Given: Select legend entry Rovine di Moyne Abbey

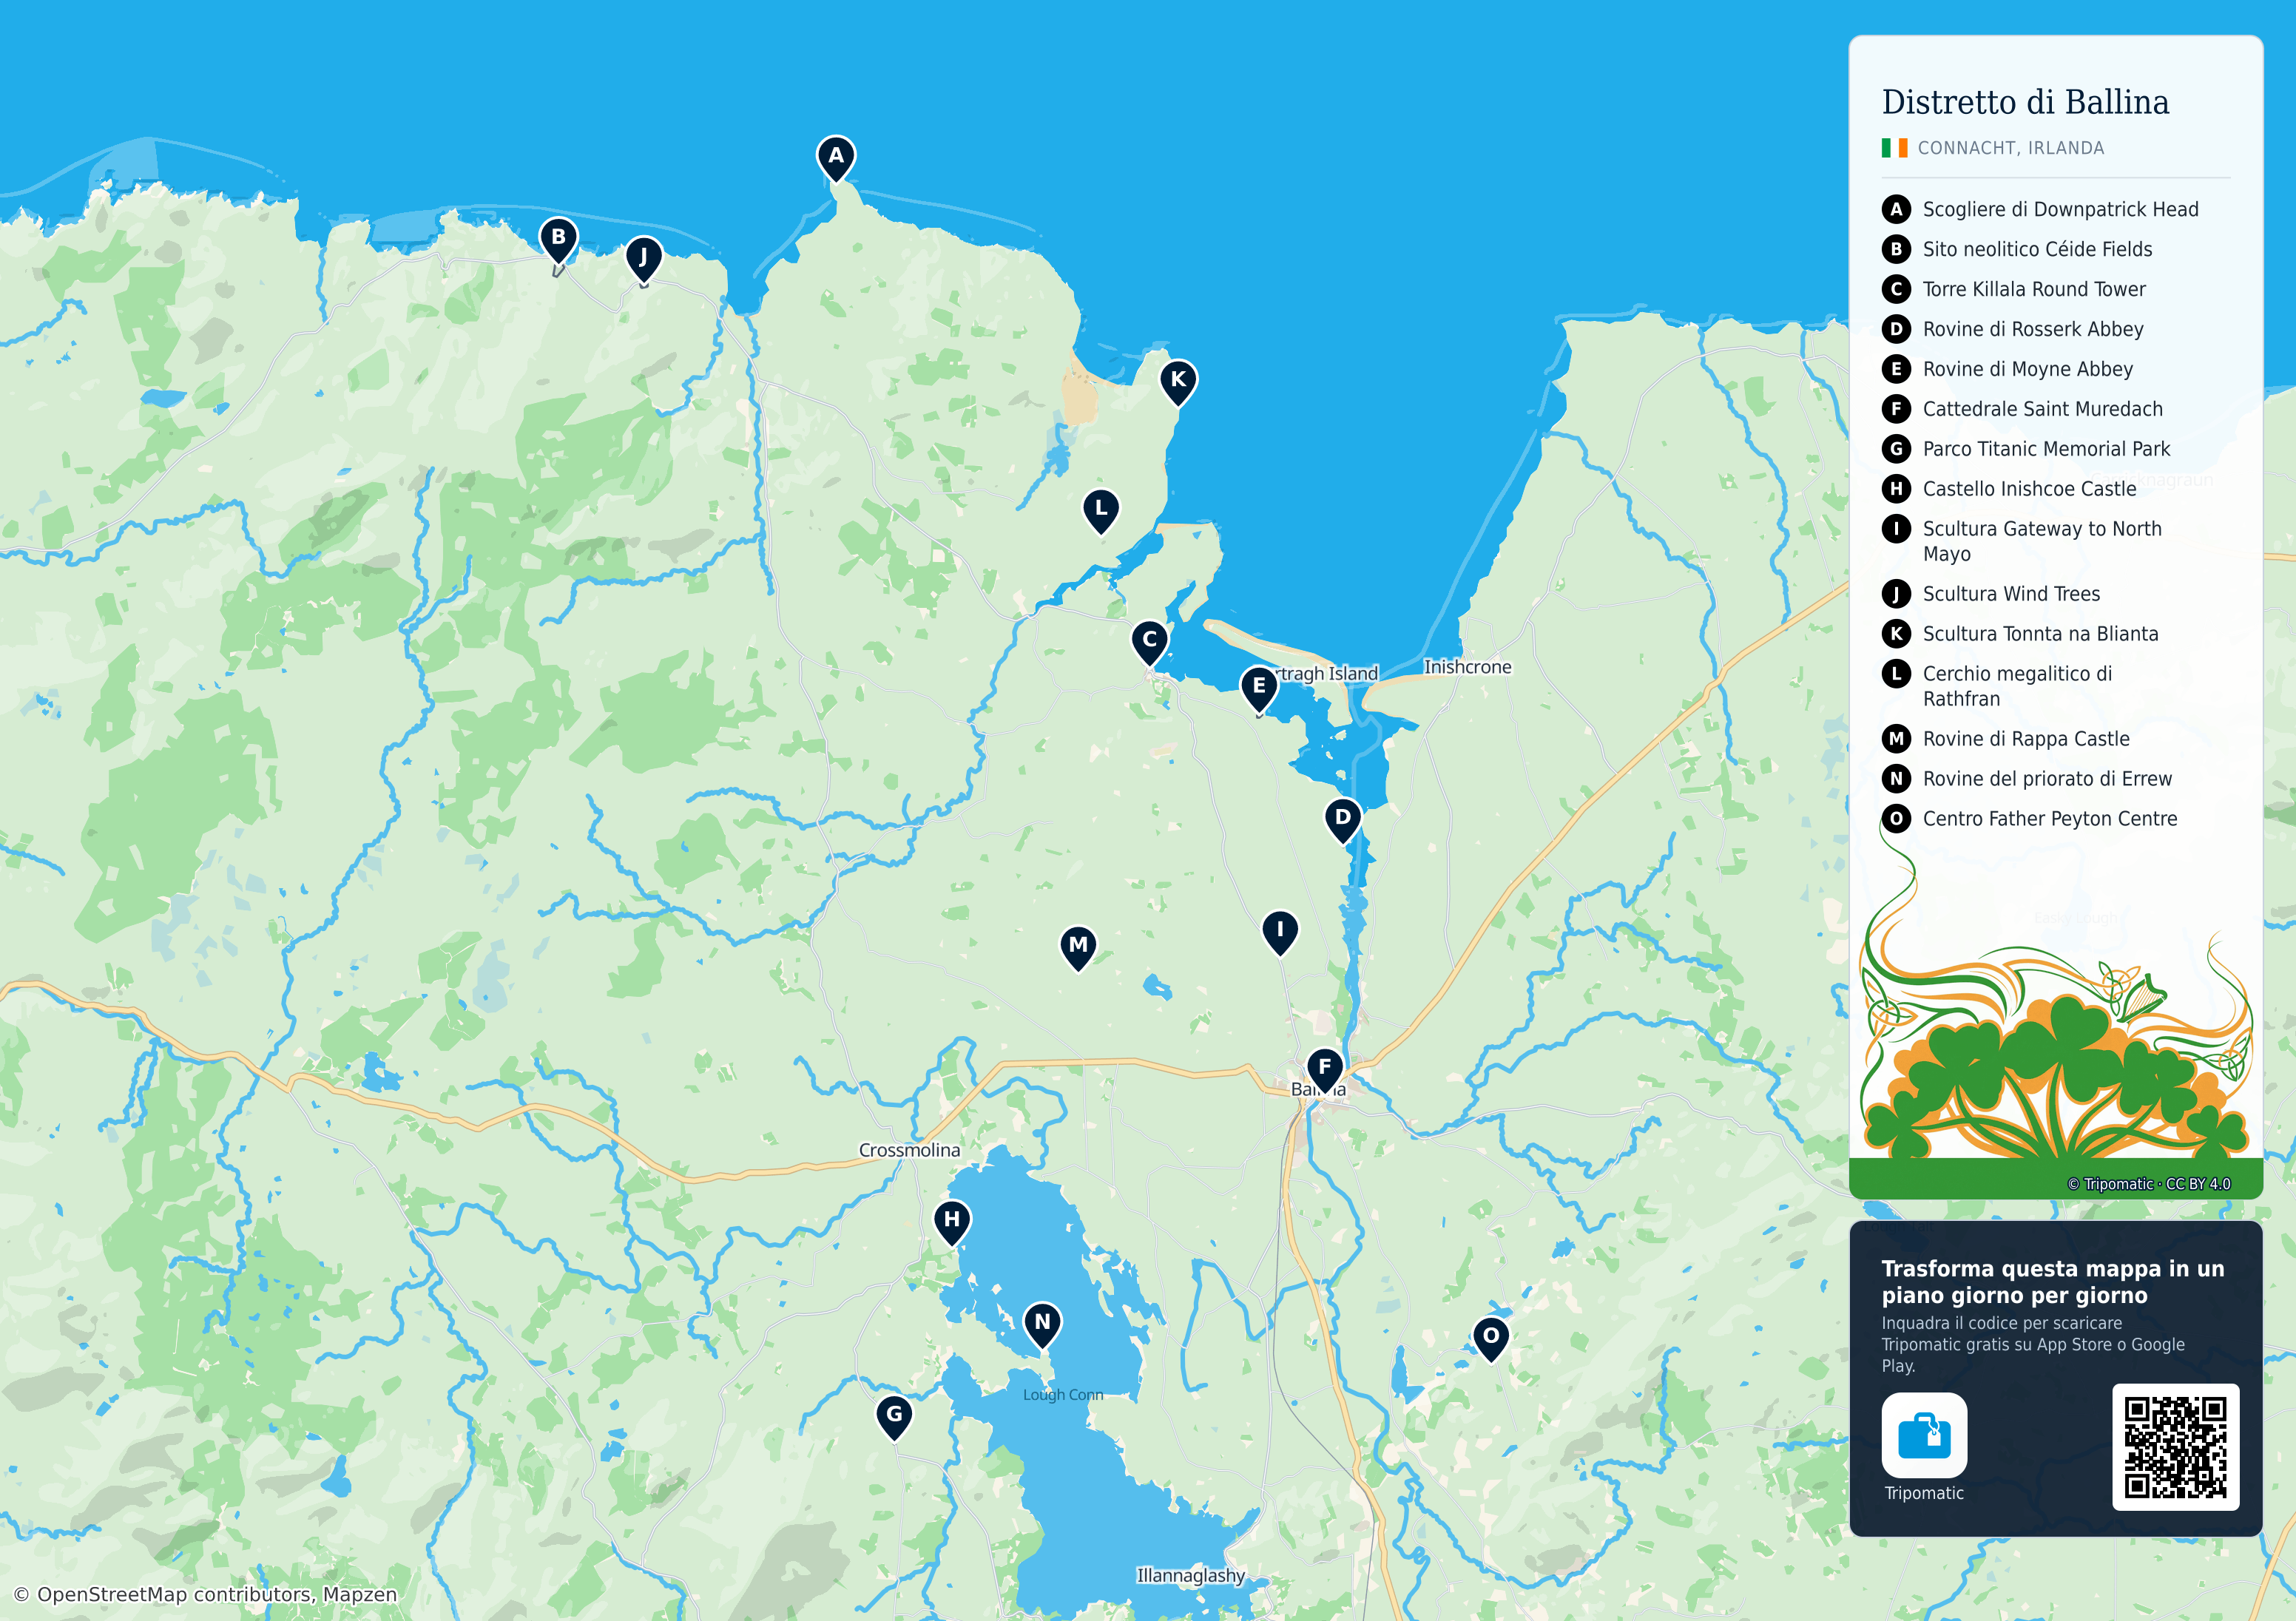Looking at the screenshot, I should click(x=2007, y=369).
